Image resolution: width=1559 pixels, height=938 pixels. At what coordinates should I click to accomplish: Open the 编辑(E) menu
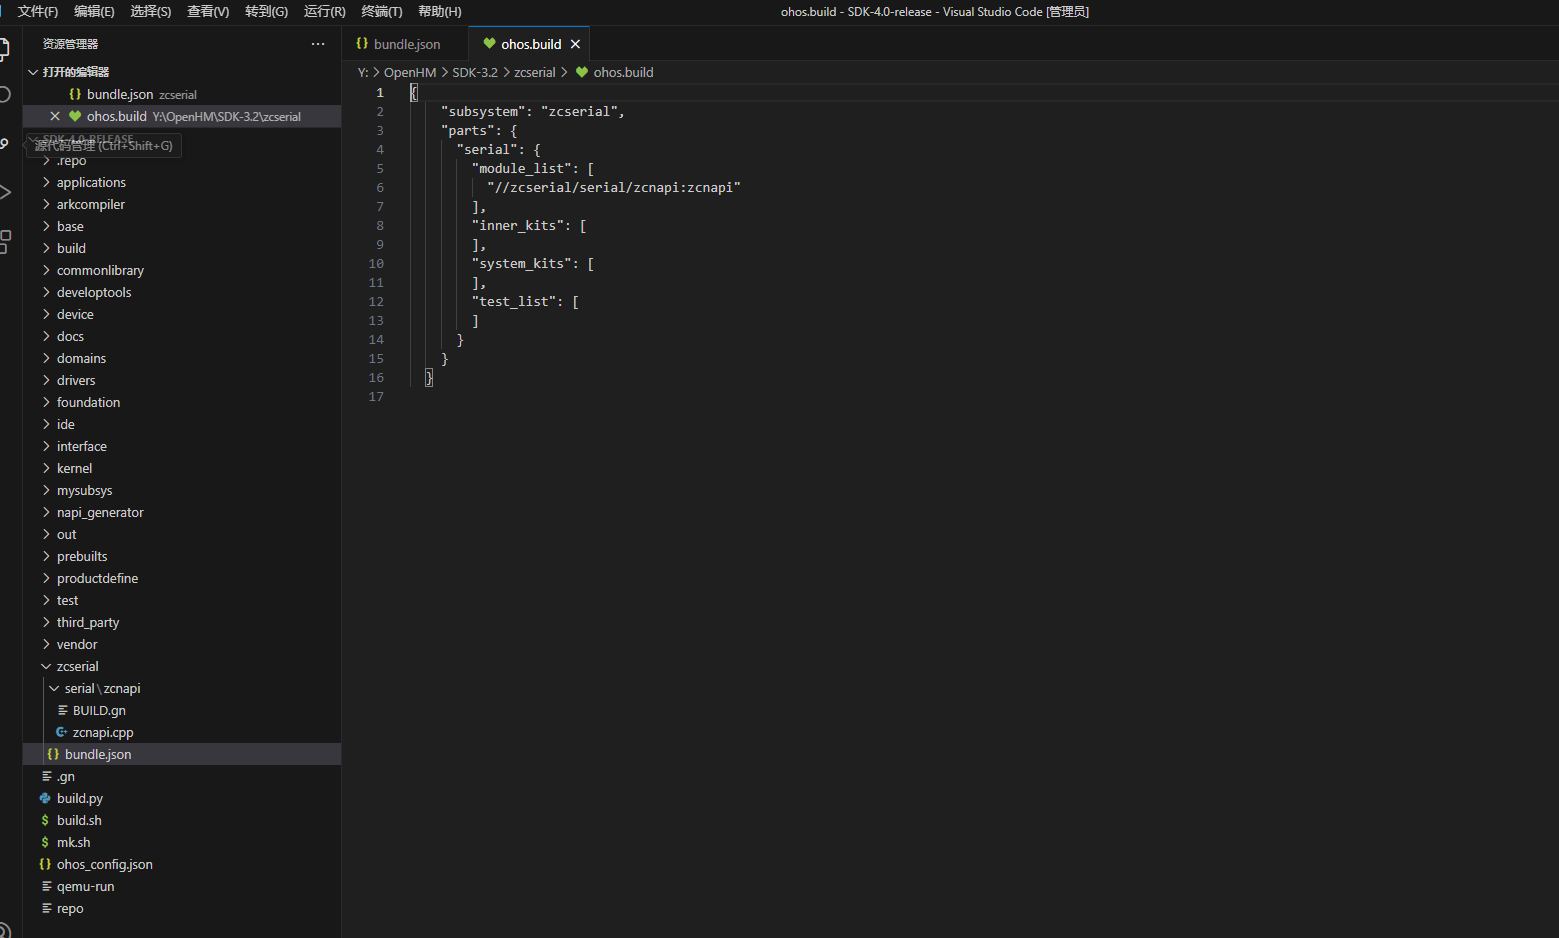tap(94, 12)
